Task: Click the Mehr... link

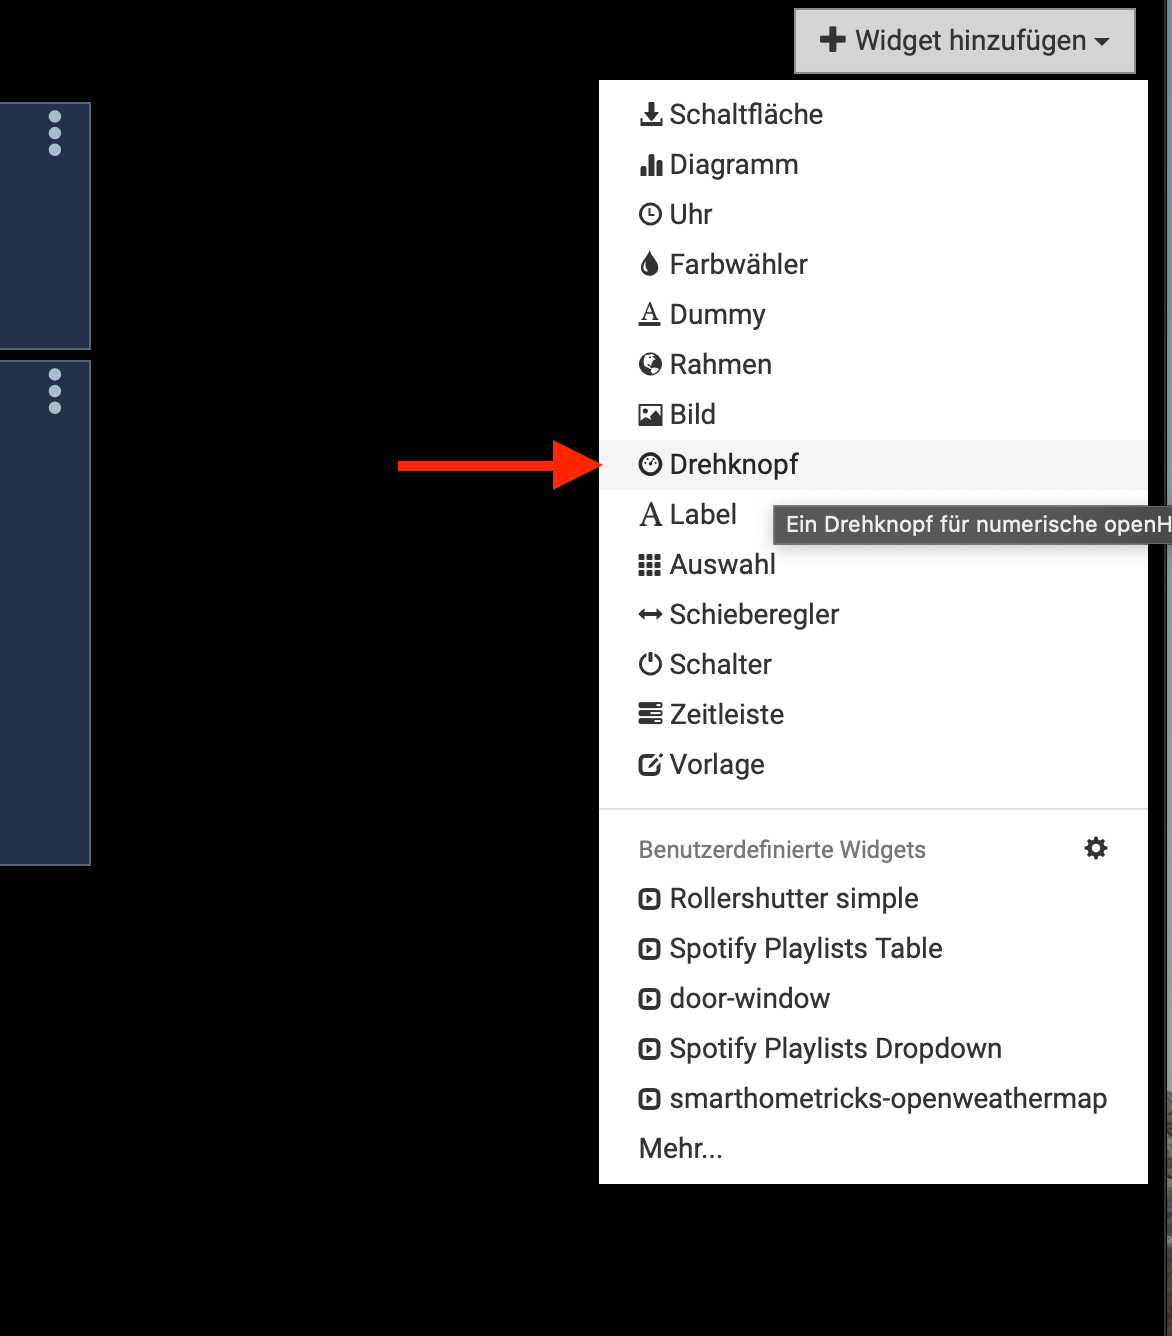Action: click(x=681, y=1148)
